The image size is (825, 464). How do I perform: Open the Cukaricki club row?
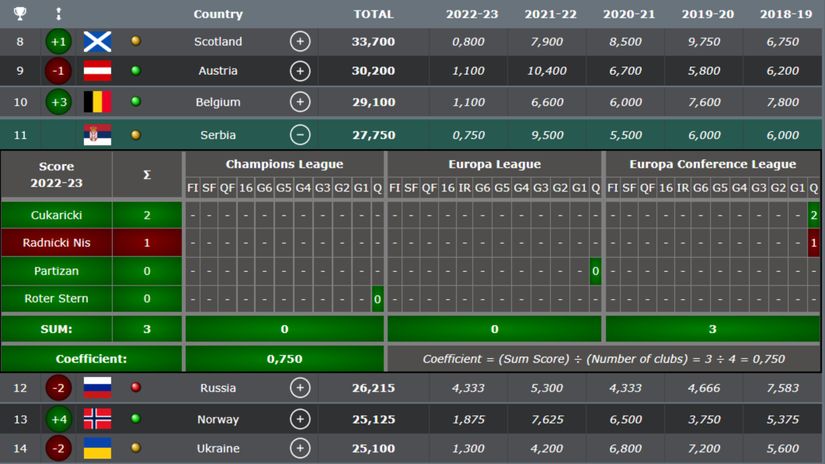(56, 215)
